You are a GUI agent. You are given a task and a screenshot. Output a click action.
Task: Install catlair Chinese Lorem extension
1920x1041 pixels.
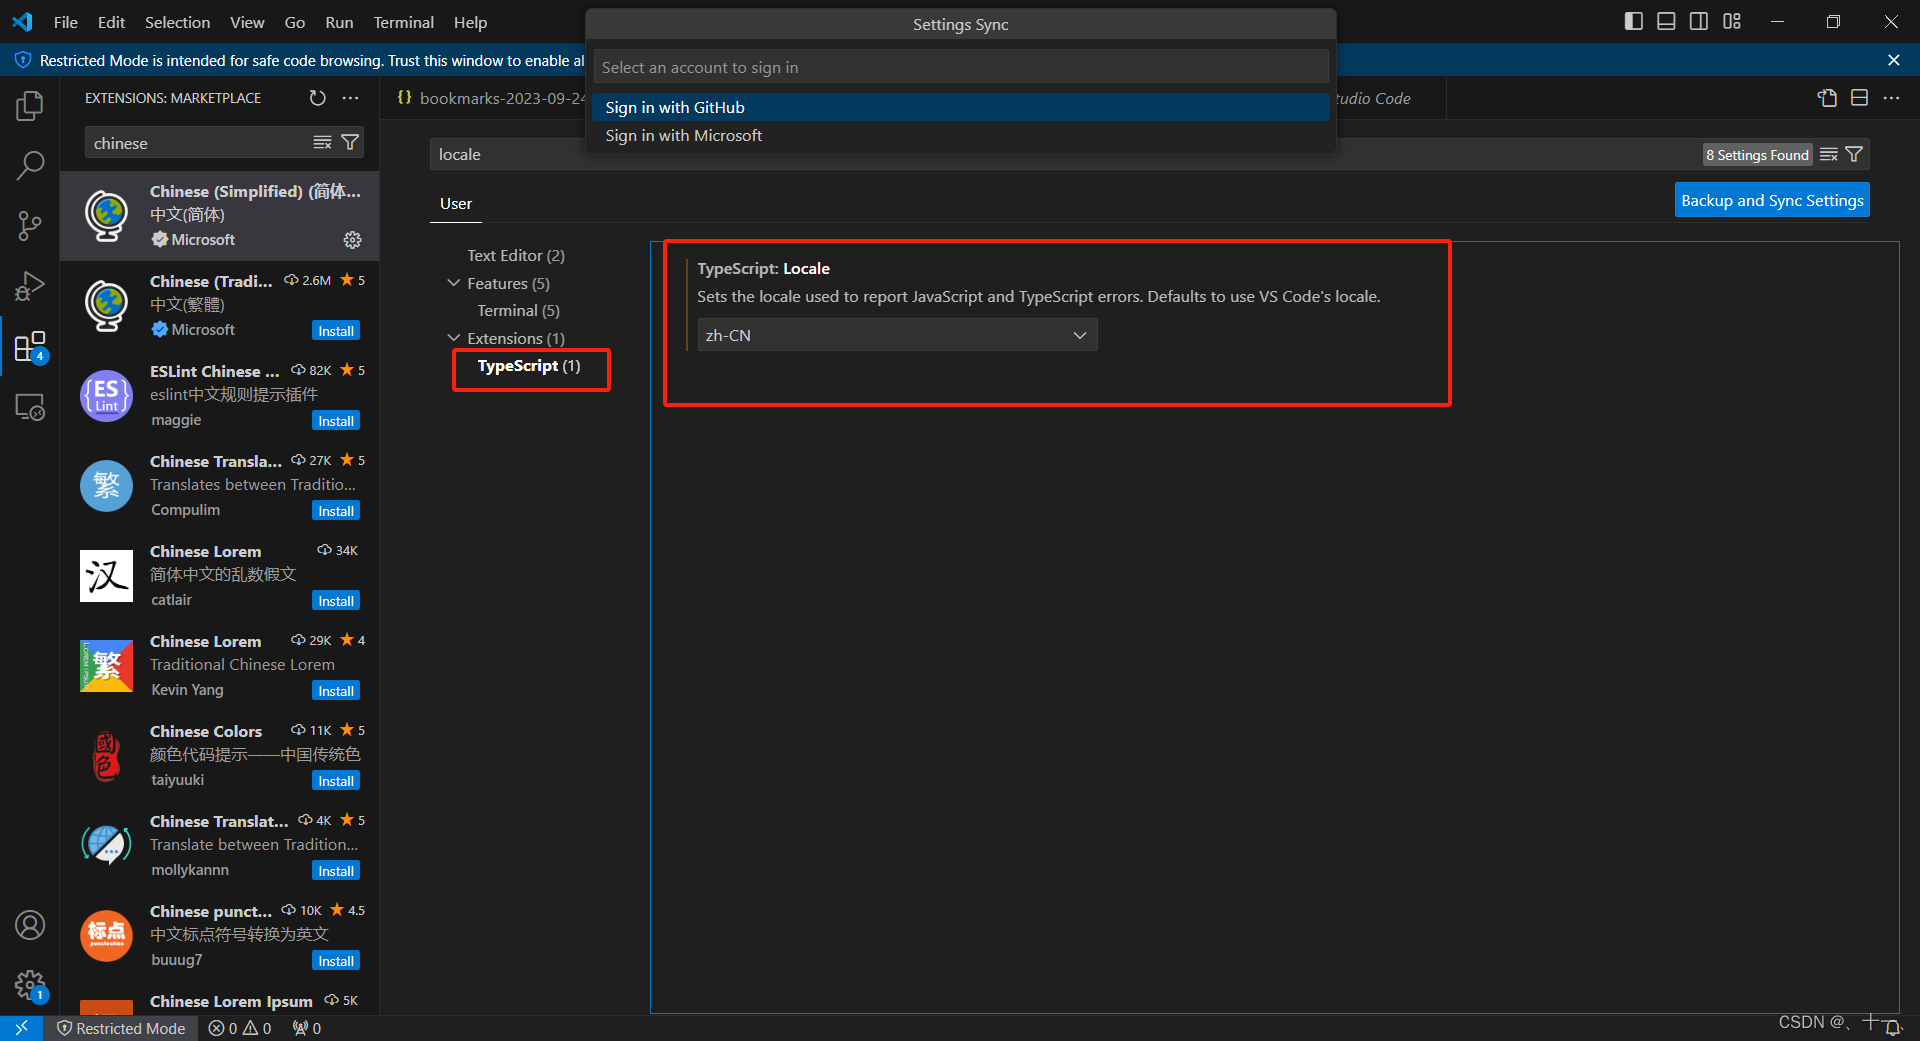336,601
